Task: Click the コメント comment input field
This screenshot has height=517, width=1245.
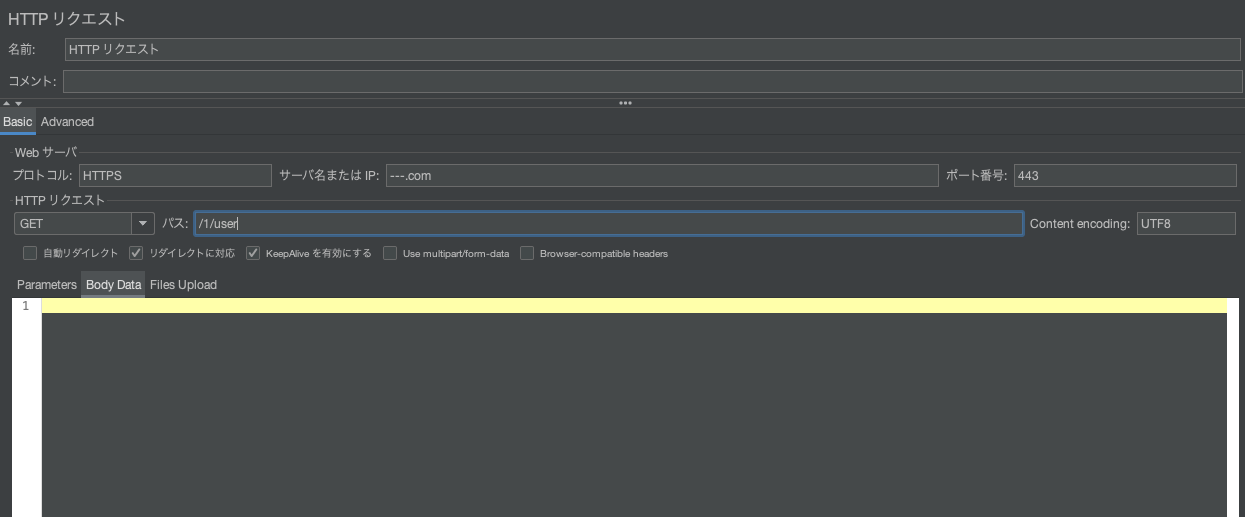Action: tap(653, 81)
